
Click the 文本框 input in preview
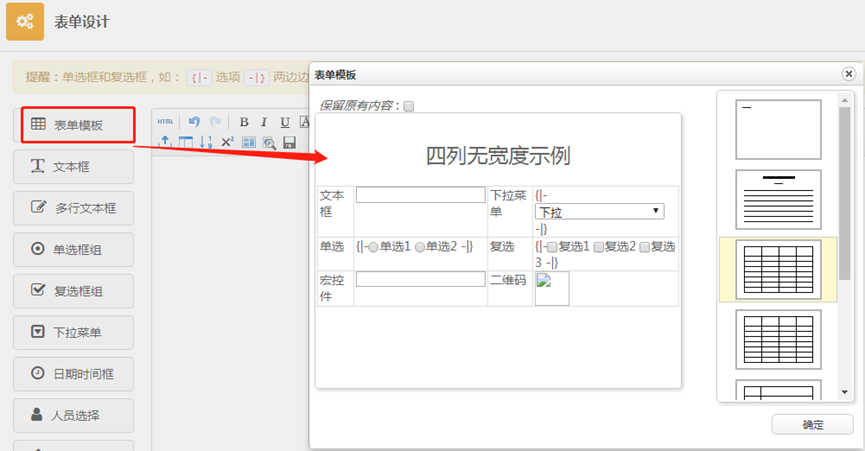pos(420,195)
